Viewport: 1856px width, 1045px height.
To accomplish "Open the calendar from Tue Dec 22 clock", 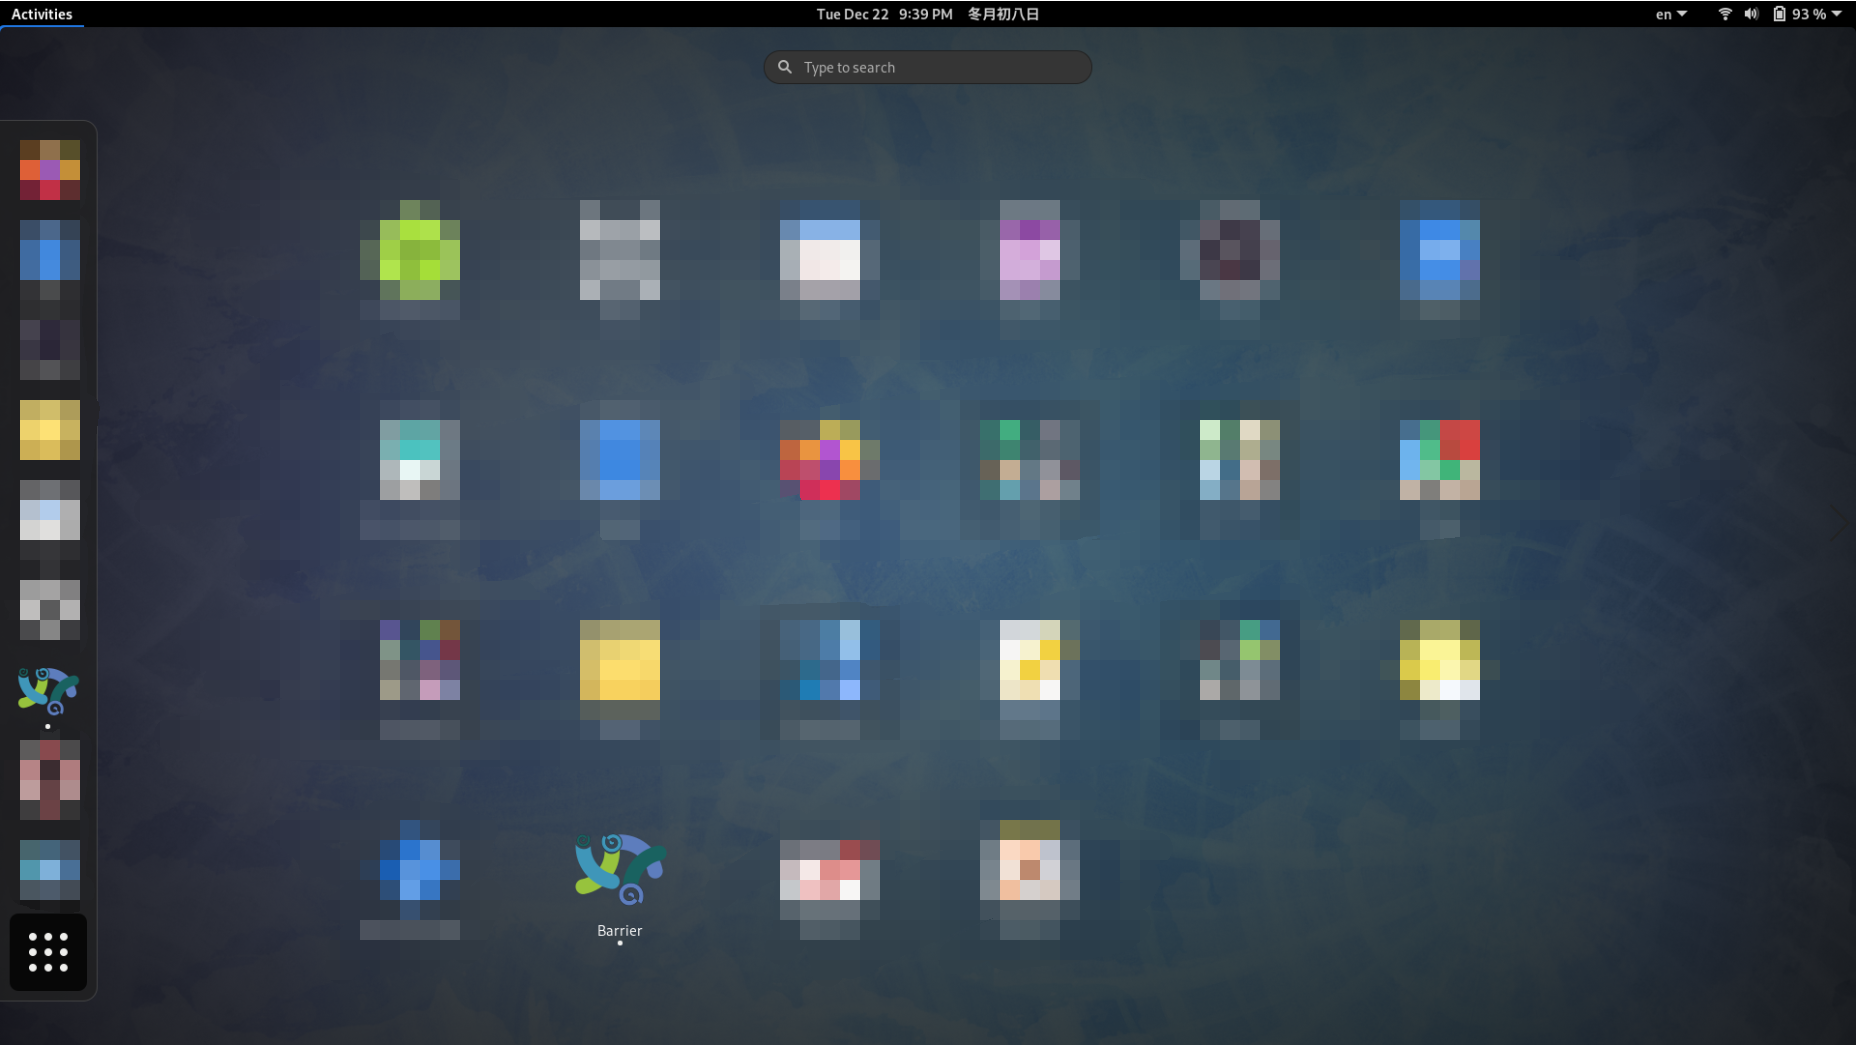I will [x=884, y=14].
